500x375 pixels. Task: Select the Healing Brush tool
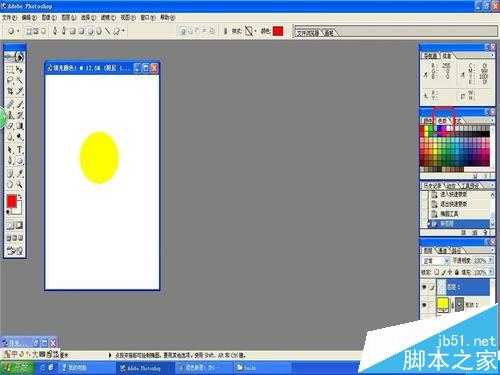[10, 104]
